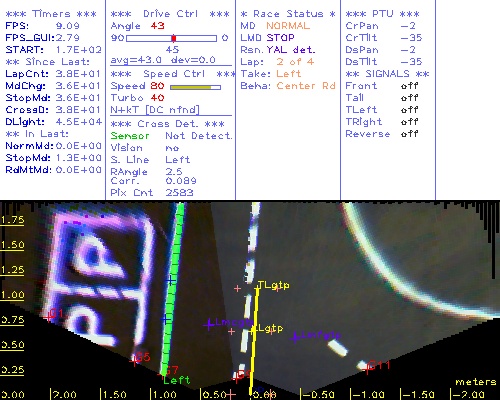Toggle the Tail signal off value

click(409, 98)
